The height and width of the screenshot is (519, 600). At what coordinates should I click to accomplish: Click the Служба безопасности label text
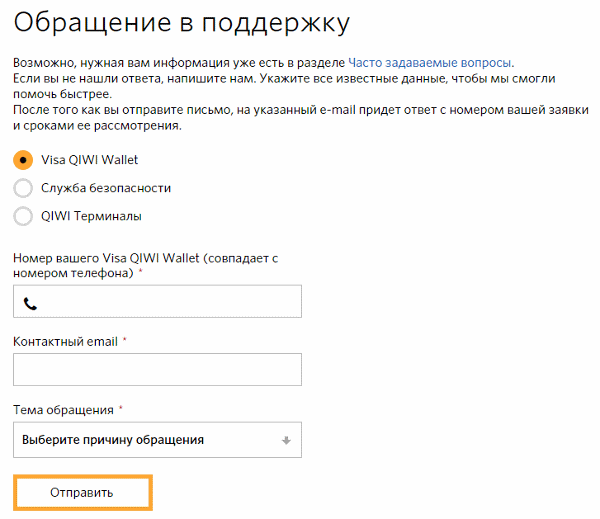coord(106,188)
